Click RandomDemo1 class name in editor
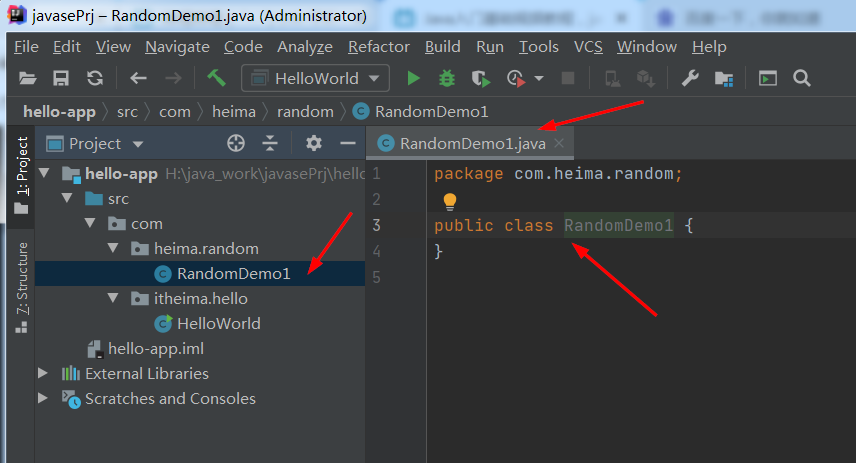 point(619,225)
